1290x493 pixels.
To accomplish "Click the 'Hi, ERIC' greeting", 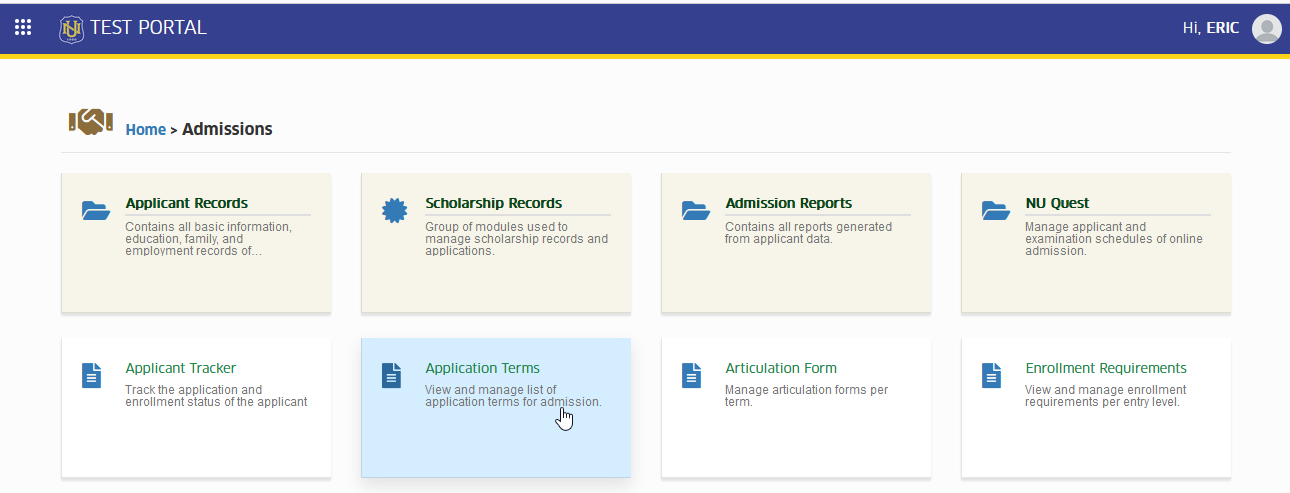I will (x=1211, y=28).
